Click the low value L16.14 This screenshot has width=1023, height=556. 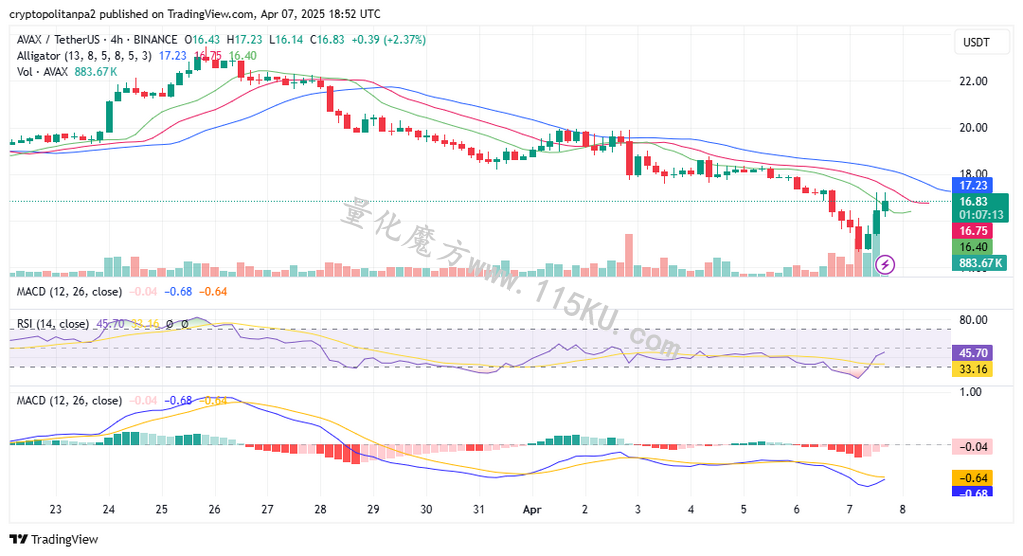coord(286,40)
